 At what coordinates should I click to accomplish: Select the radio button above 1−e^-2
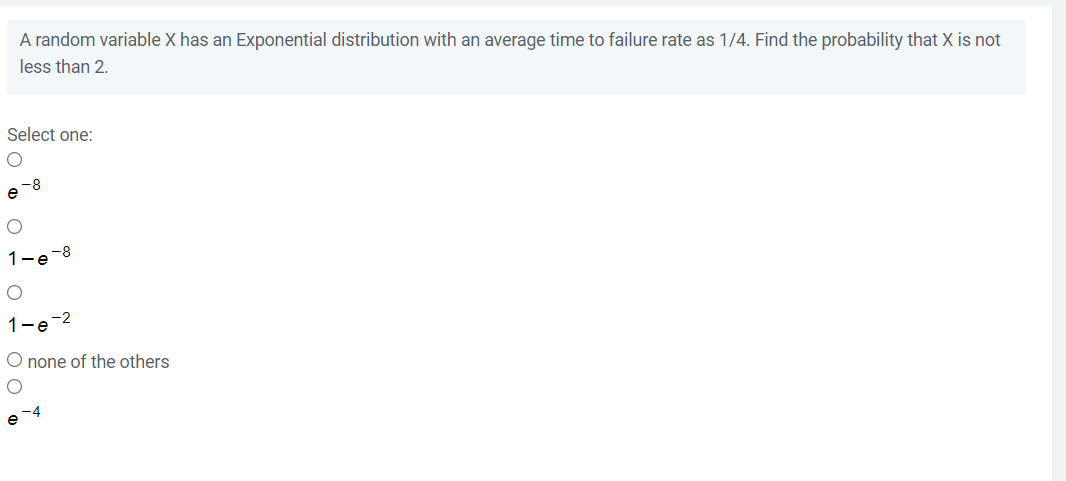[14, 293]
